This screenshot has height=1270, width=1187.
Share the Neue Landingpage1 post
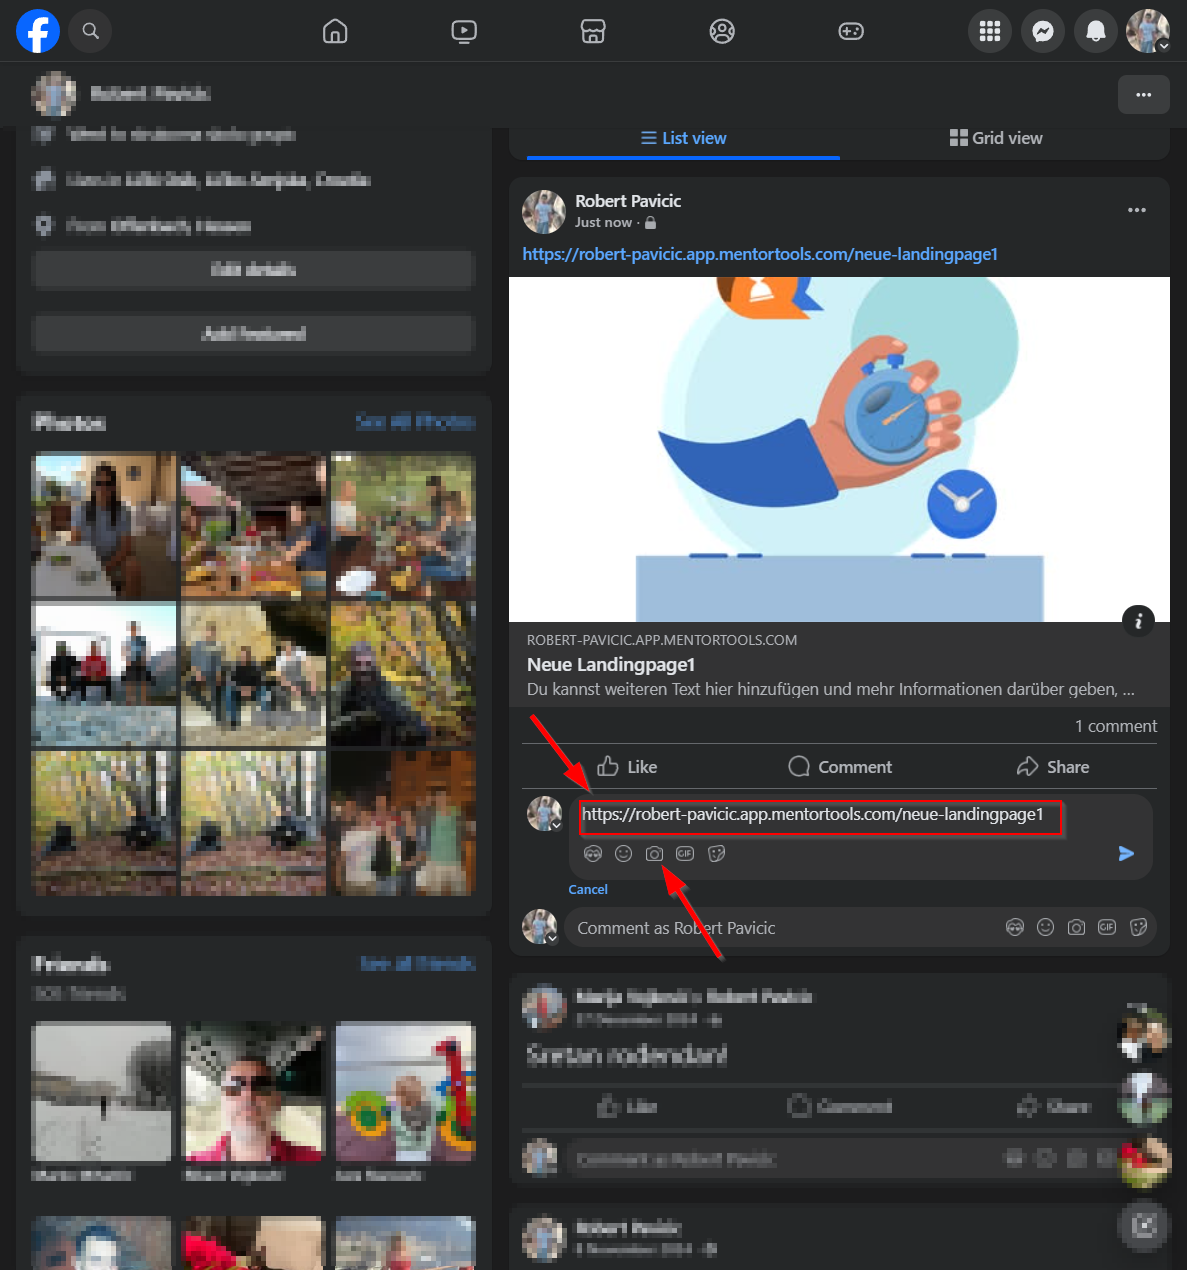pyautogui.click(x=1053, y=767)
